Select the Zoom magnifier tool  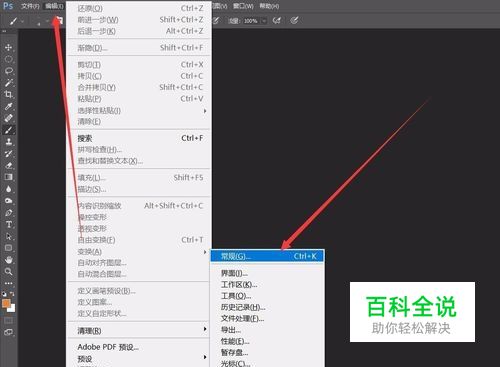click(9, 272)
